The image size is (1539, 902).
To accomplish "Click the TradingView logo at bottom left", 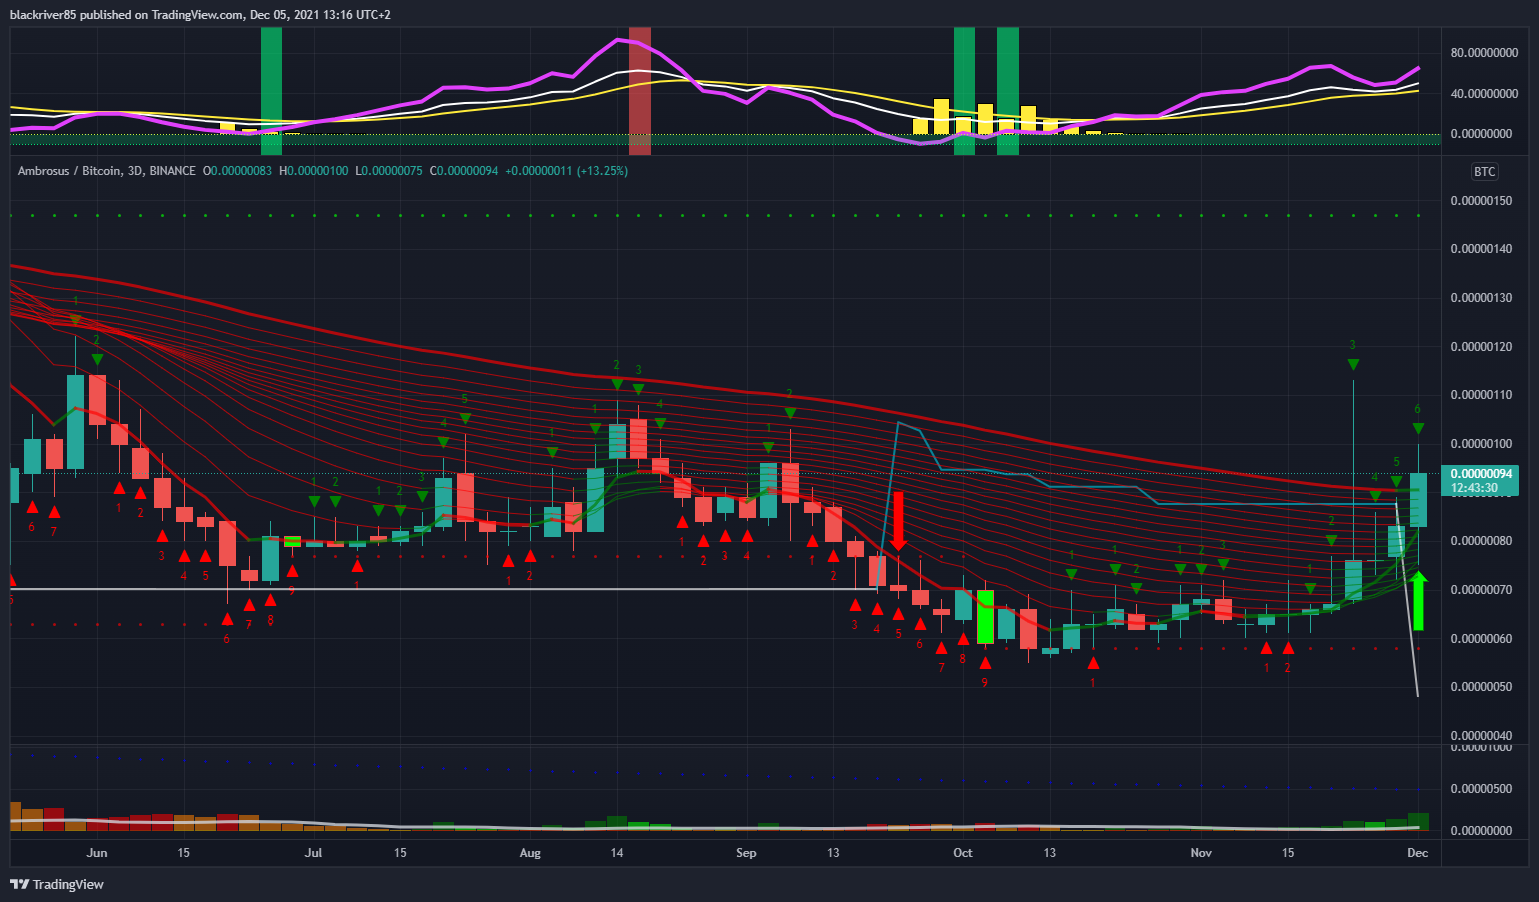I will [x=57, y=884].
